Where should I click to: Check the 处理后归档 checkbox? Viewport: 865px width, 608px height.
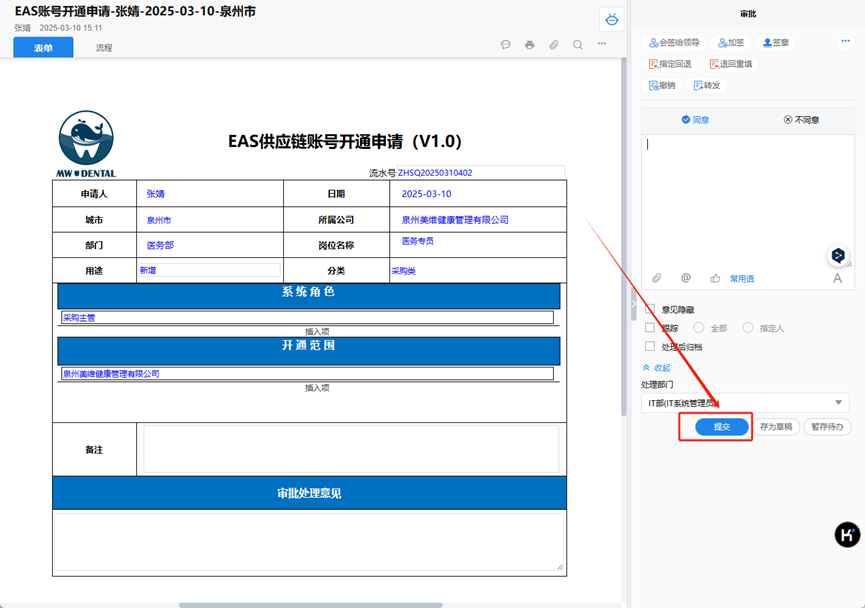click(650, 347)
